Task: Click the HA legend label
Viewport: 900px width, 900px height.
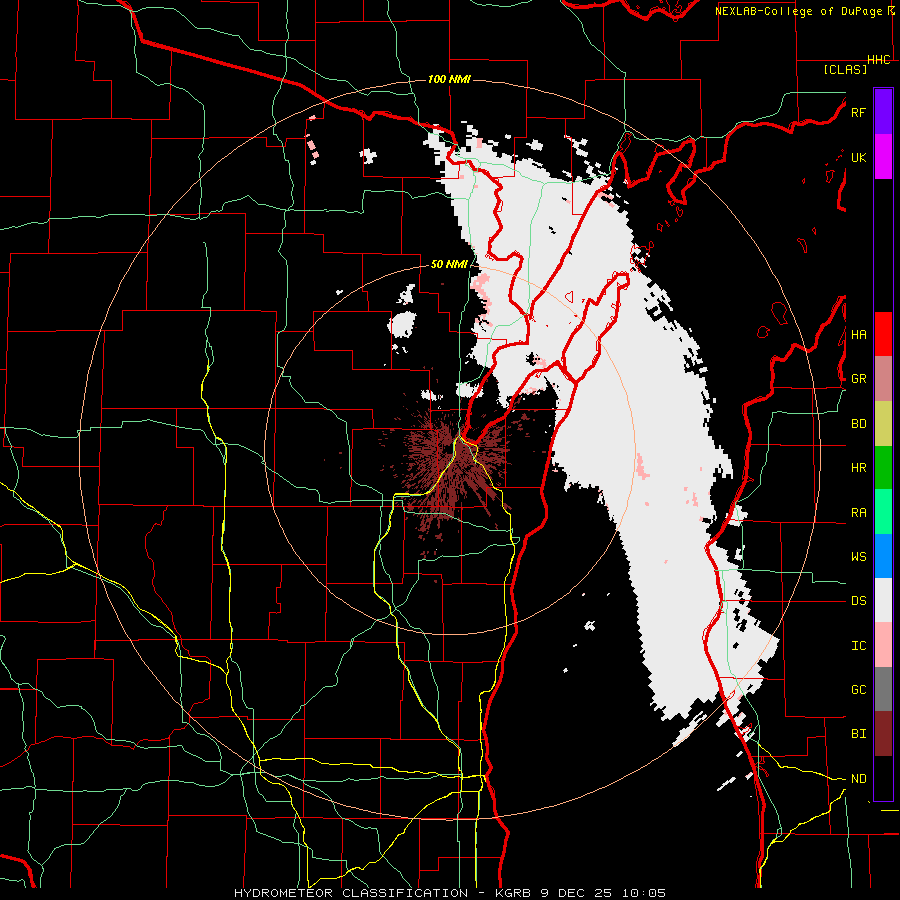Action: point(858,334)
